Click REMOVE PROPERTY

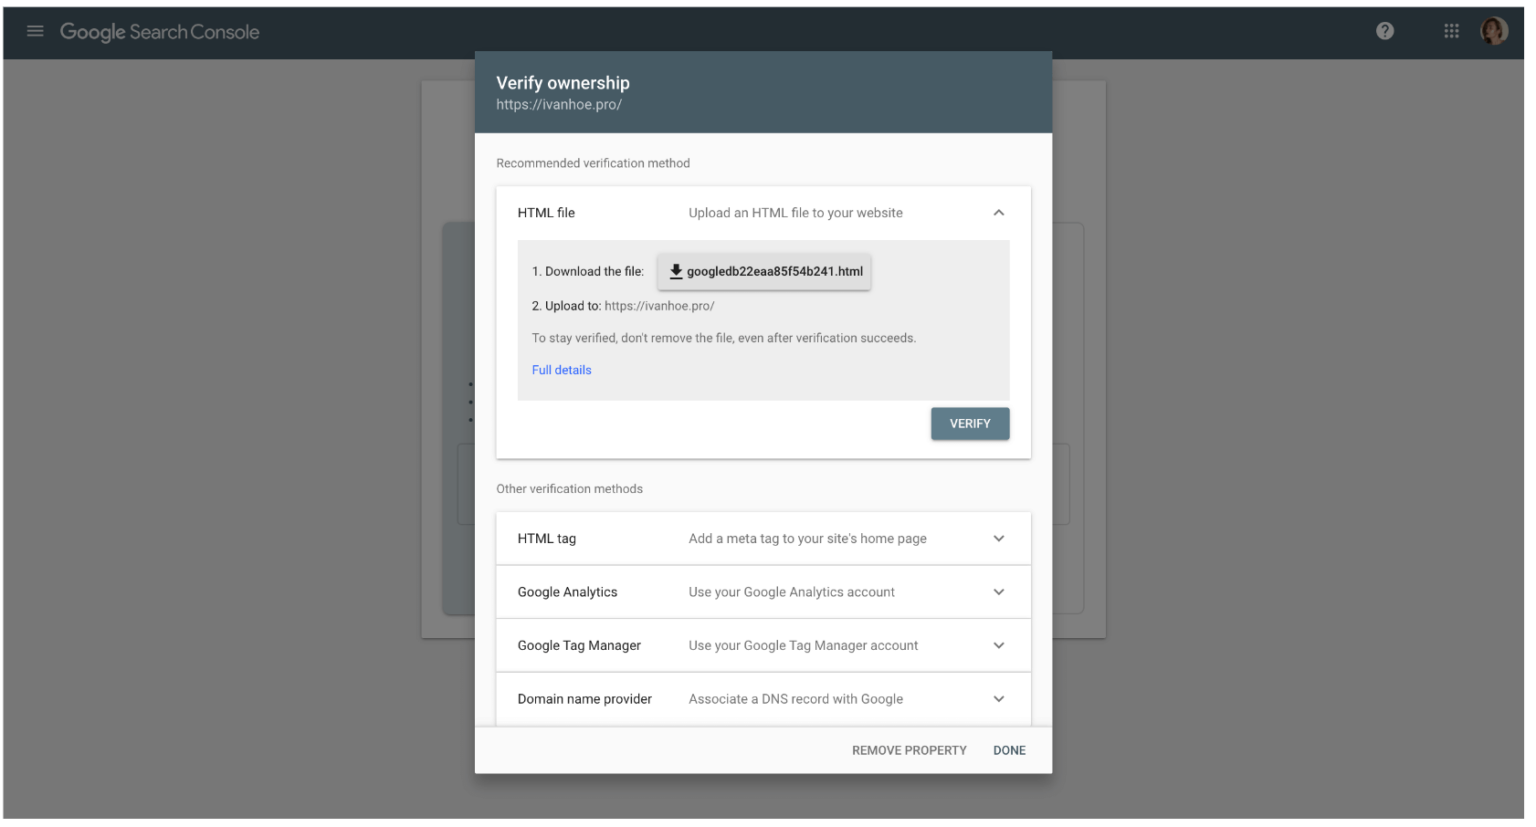pos(908,750)
